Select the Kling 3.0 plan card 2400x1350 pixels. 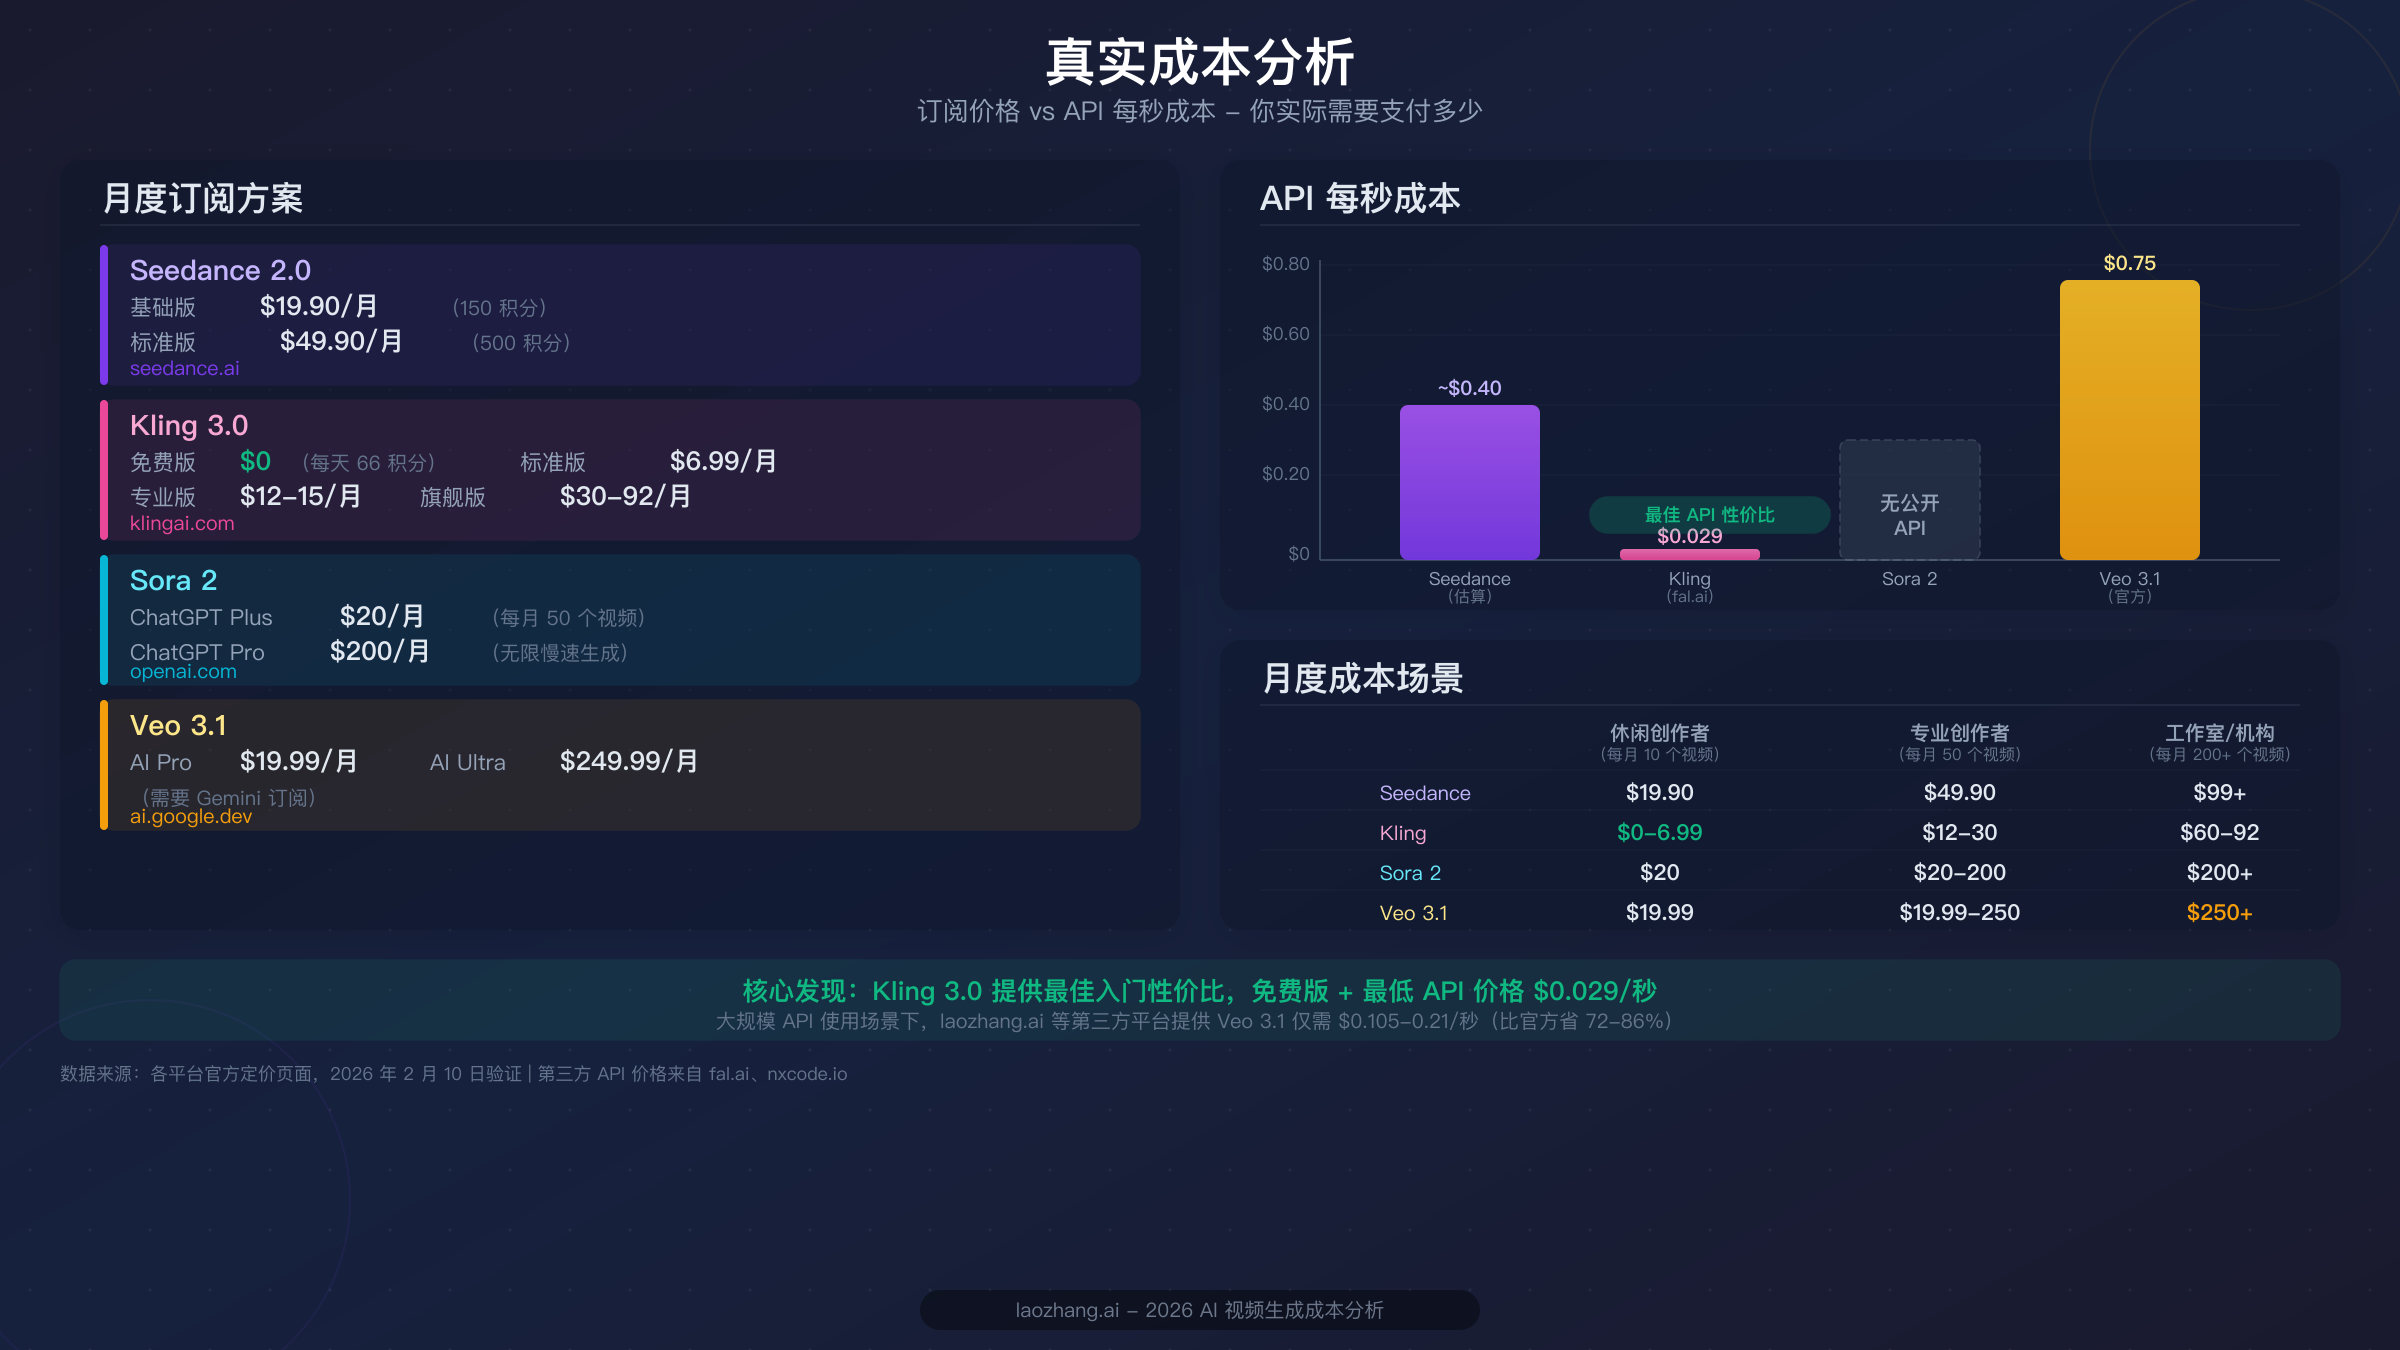620,470
